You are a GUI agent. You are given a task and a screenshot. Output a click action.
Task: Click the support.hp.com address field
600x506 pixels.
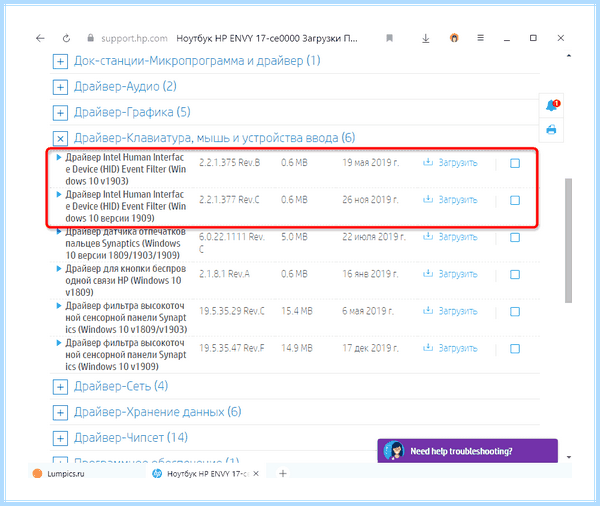pyautogui.click(x=134, y=38)
